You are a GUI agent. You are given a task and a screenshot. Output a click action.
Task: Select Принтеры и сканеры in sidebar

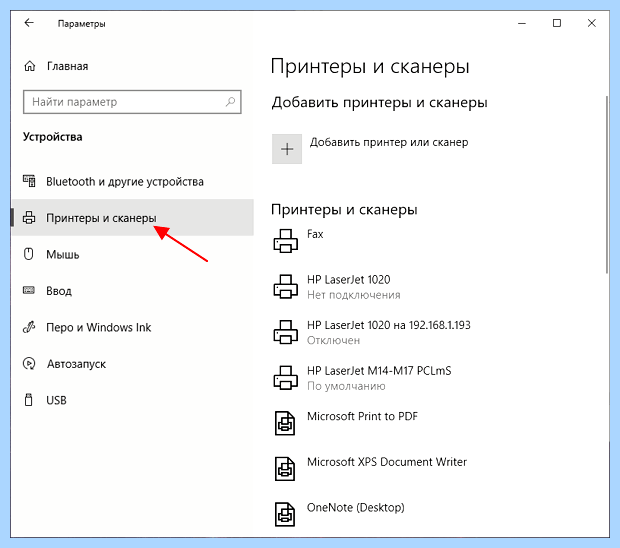[133, 217]
